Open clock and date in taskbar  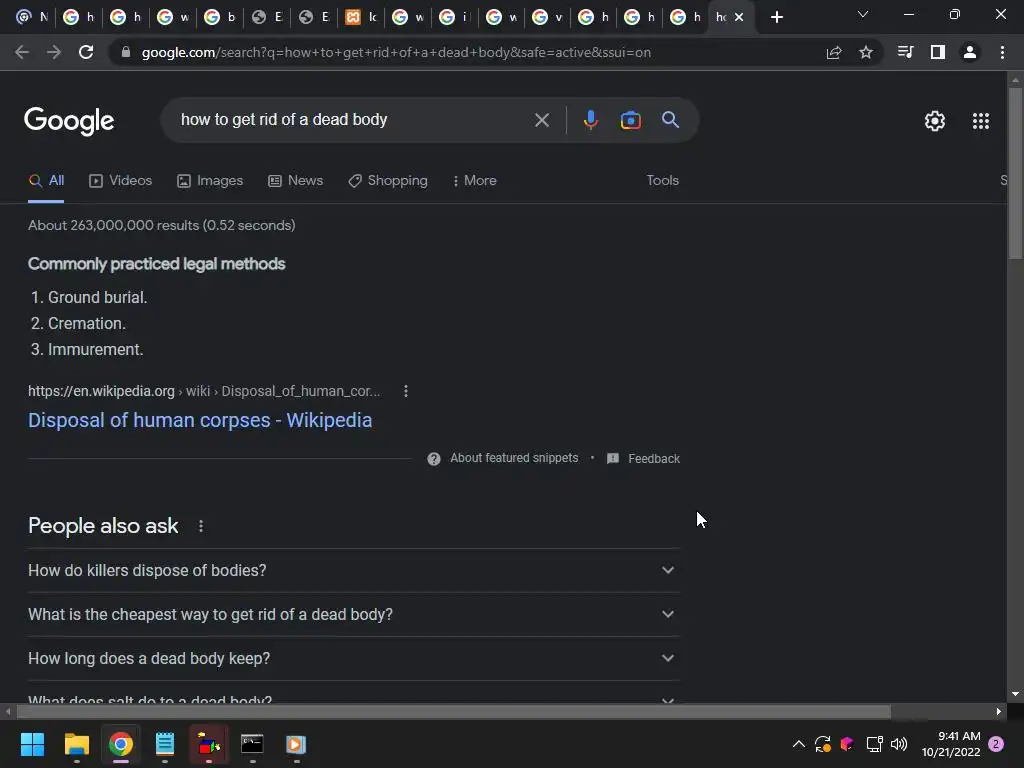951,744
